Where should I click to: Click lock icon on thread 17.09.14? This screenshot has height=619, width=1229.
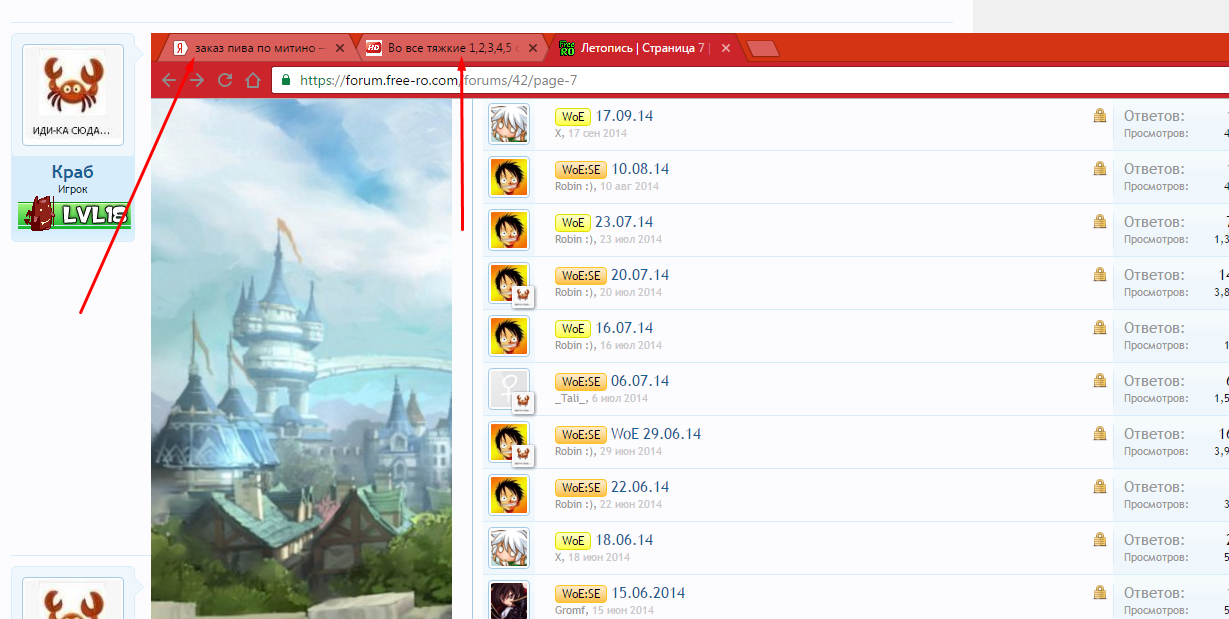point(1100,116)
